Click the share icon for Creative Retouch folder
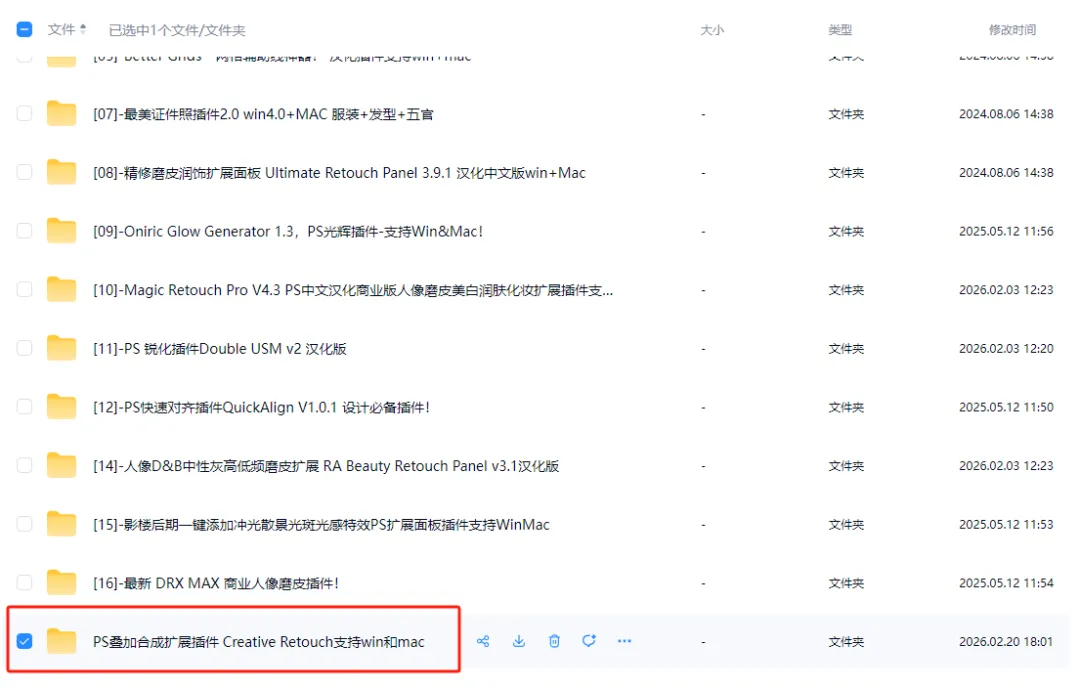1080x688 pixels. click(x=483, y=641)
